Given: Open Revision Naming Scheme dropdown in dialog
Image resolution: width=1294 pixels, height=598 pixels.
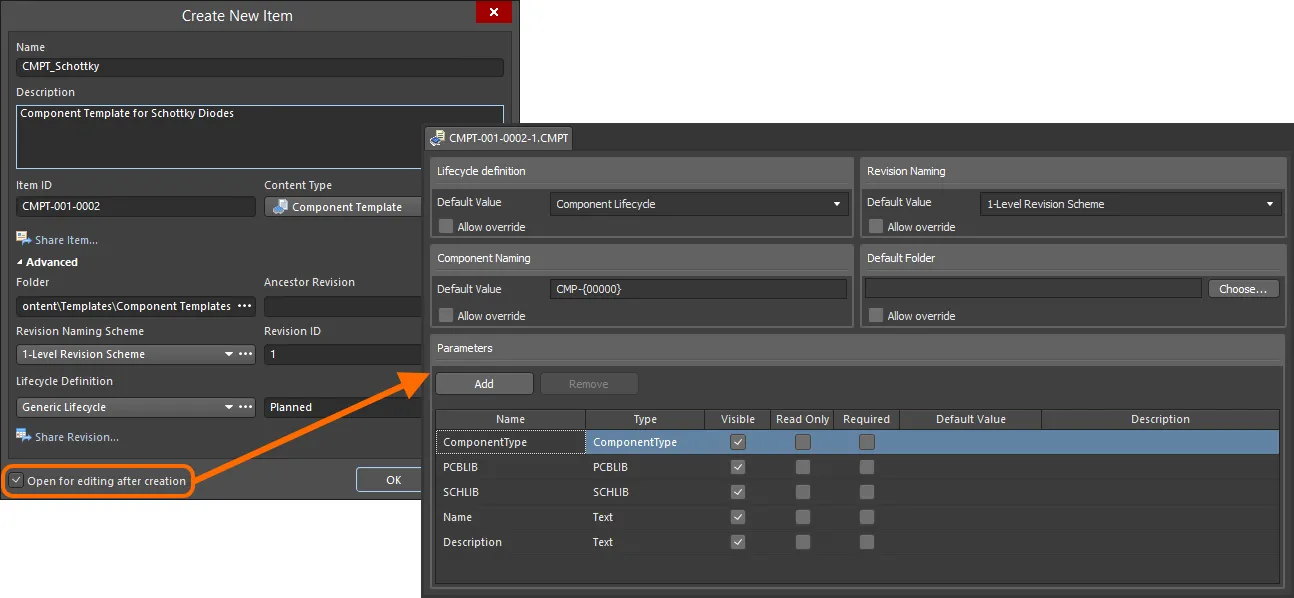Looking at the screenshot, I should [x=229, y=354].
